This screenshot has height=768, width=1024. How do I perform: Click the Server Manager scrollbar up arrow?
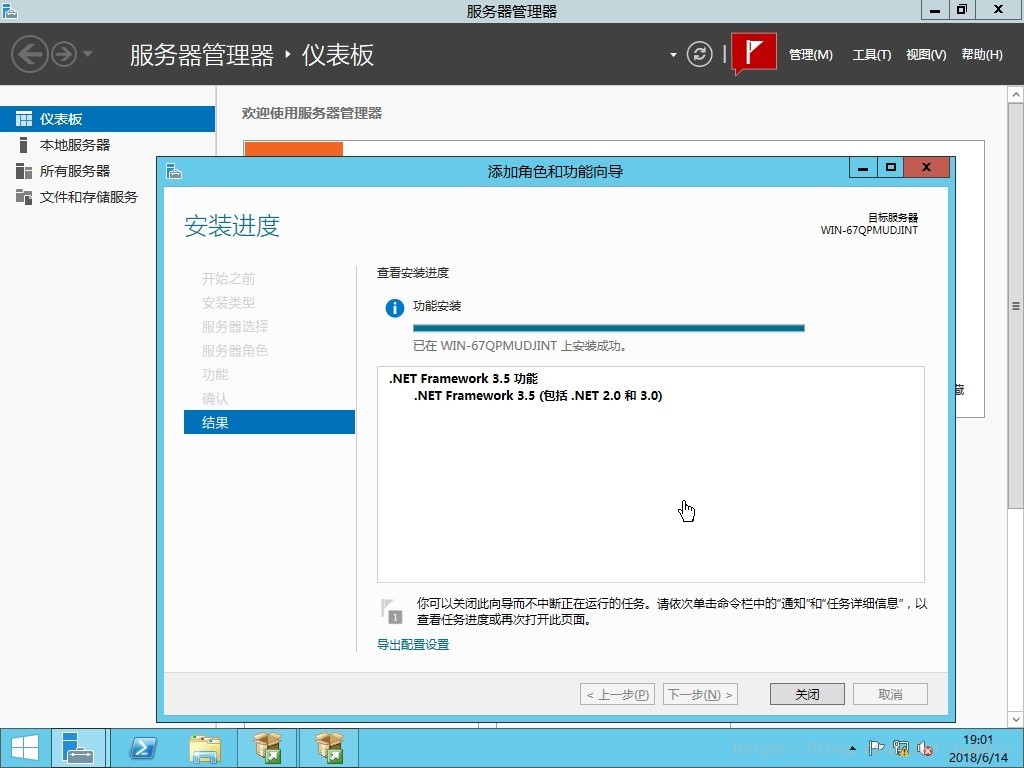point(1016,95)
